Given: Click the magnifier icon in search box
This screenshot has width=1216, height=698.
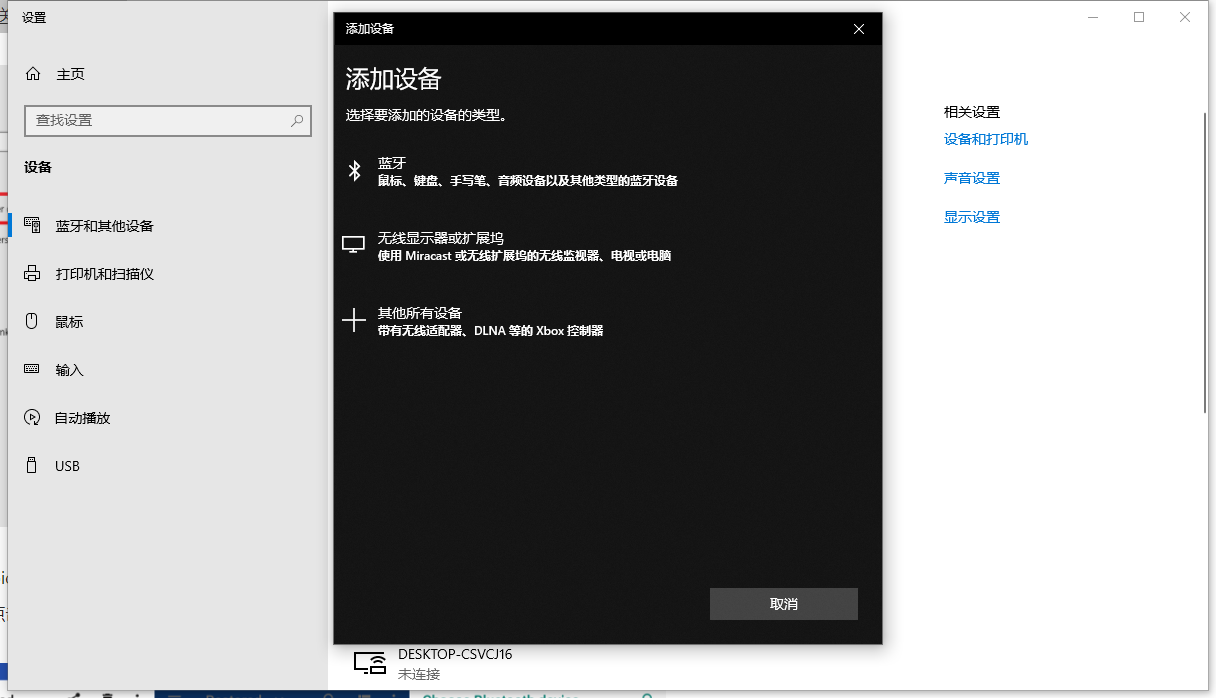Looking at the screenshot, I should coord(297,121).
